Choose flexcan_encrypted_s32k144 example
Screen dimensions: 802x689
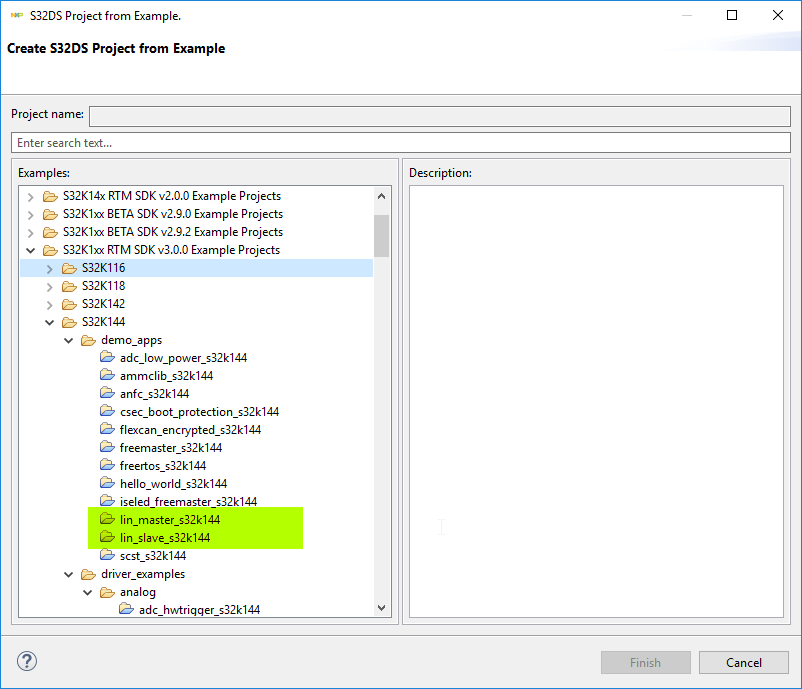190,430
